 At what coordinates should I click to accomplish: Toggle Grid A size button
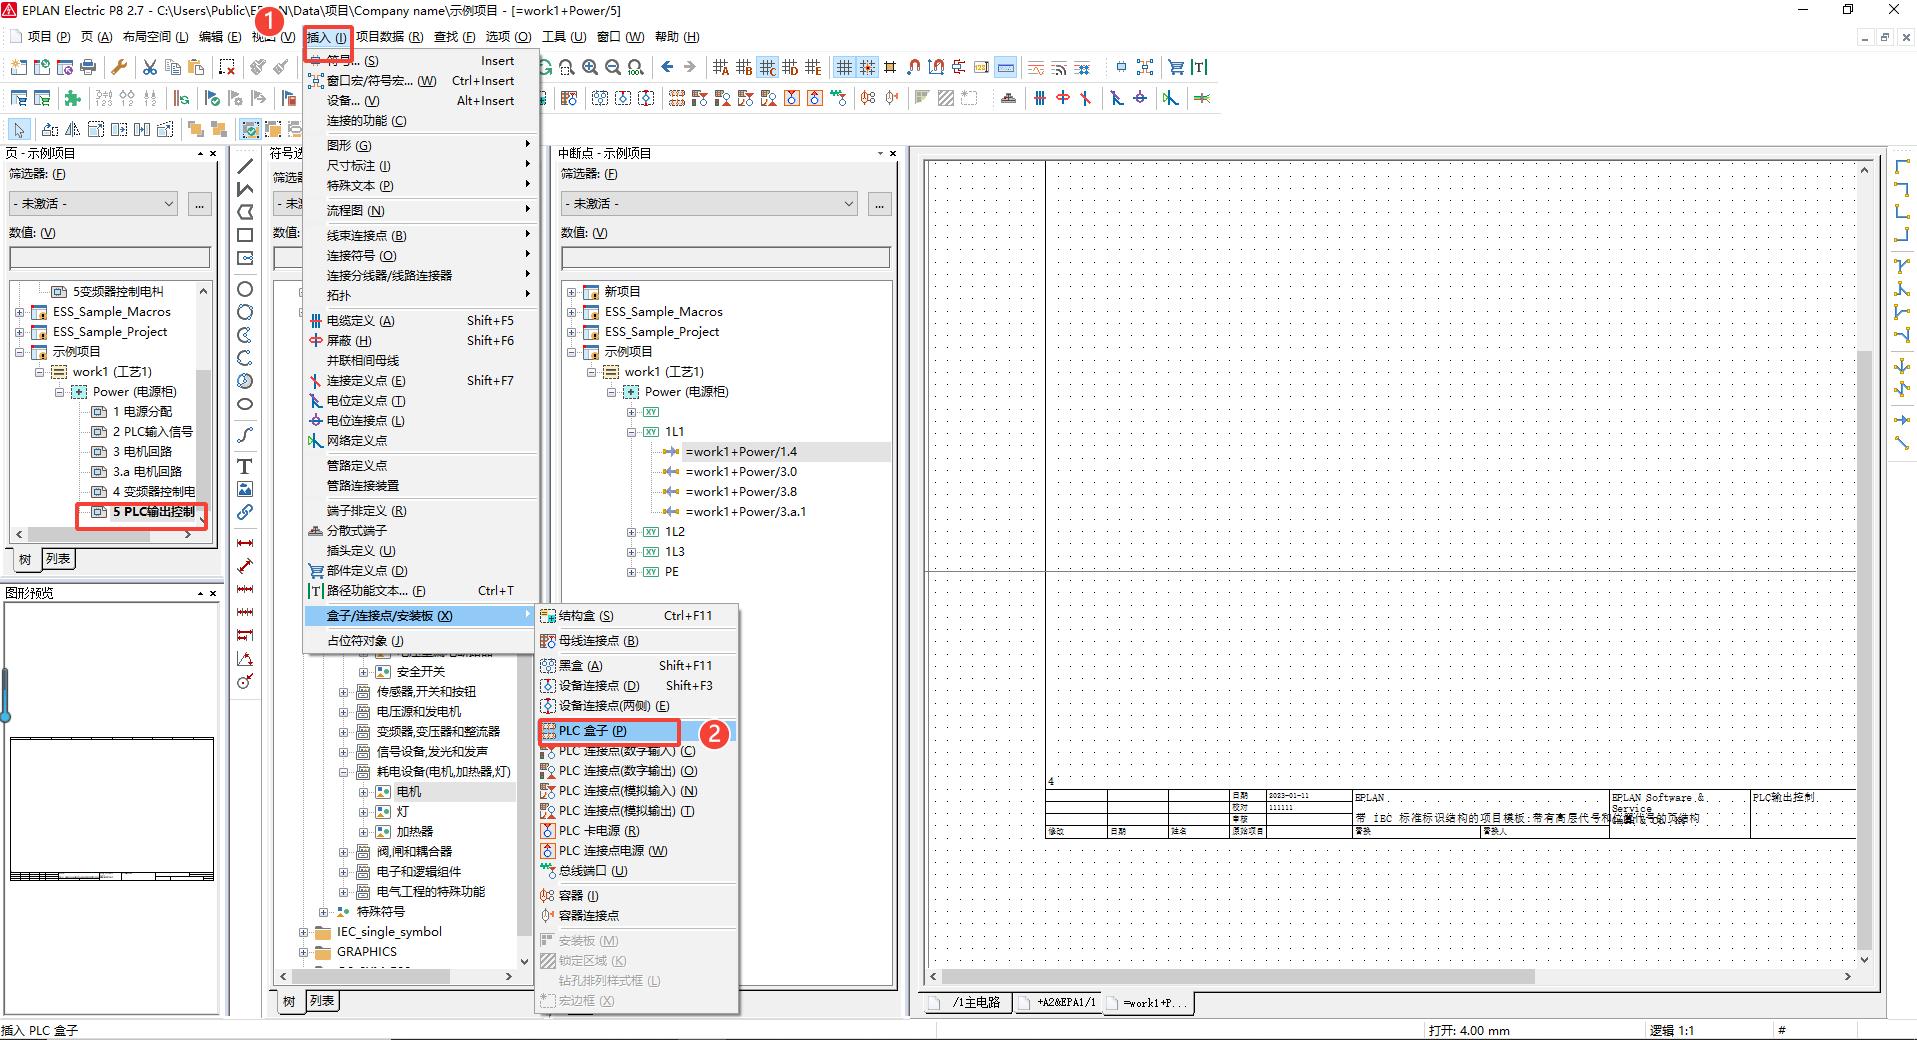click(721, 67)
